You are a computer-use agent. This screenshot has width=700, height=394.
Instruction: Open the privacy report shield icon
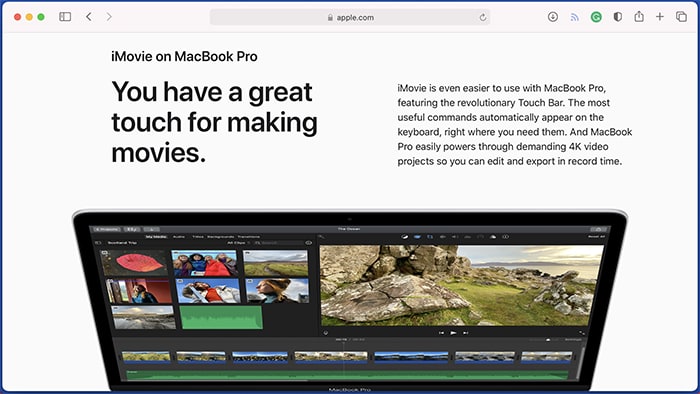pyautogui.click(x=617, y=17)
